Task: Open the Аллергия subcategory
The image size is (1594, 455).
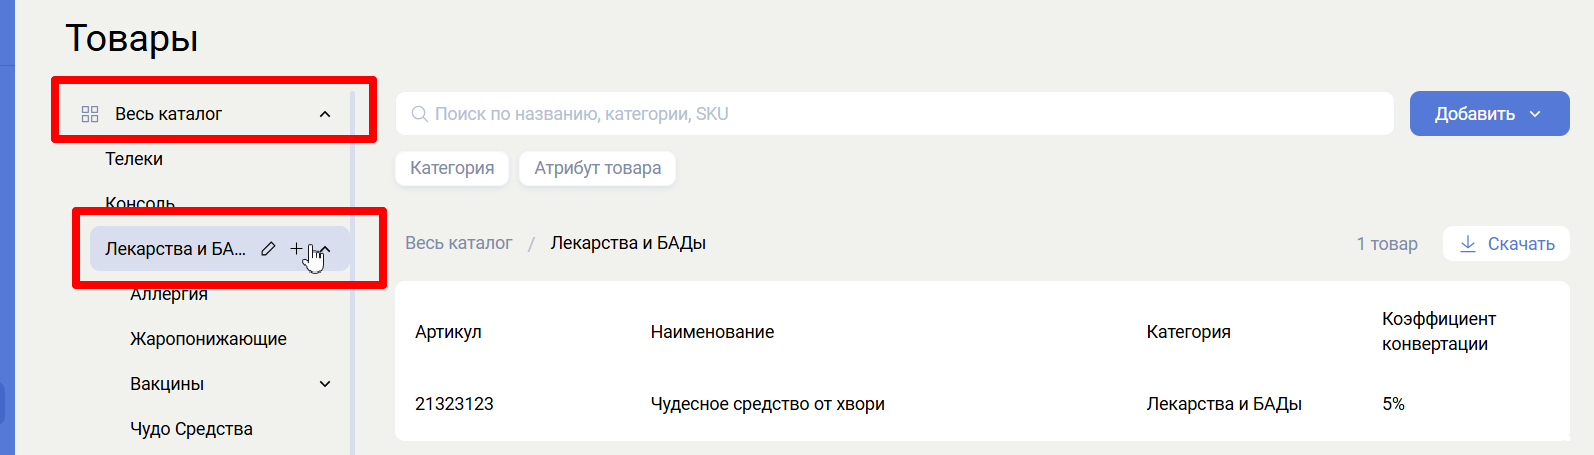Action: pos(169,295)
